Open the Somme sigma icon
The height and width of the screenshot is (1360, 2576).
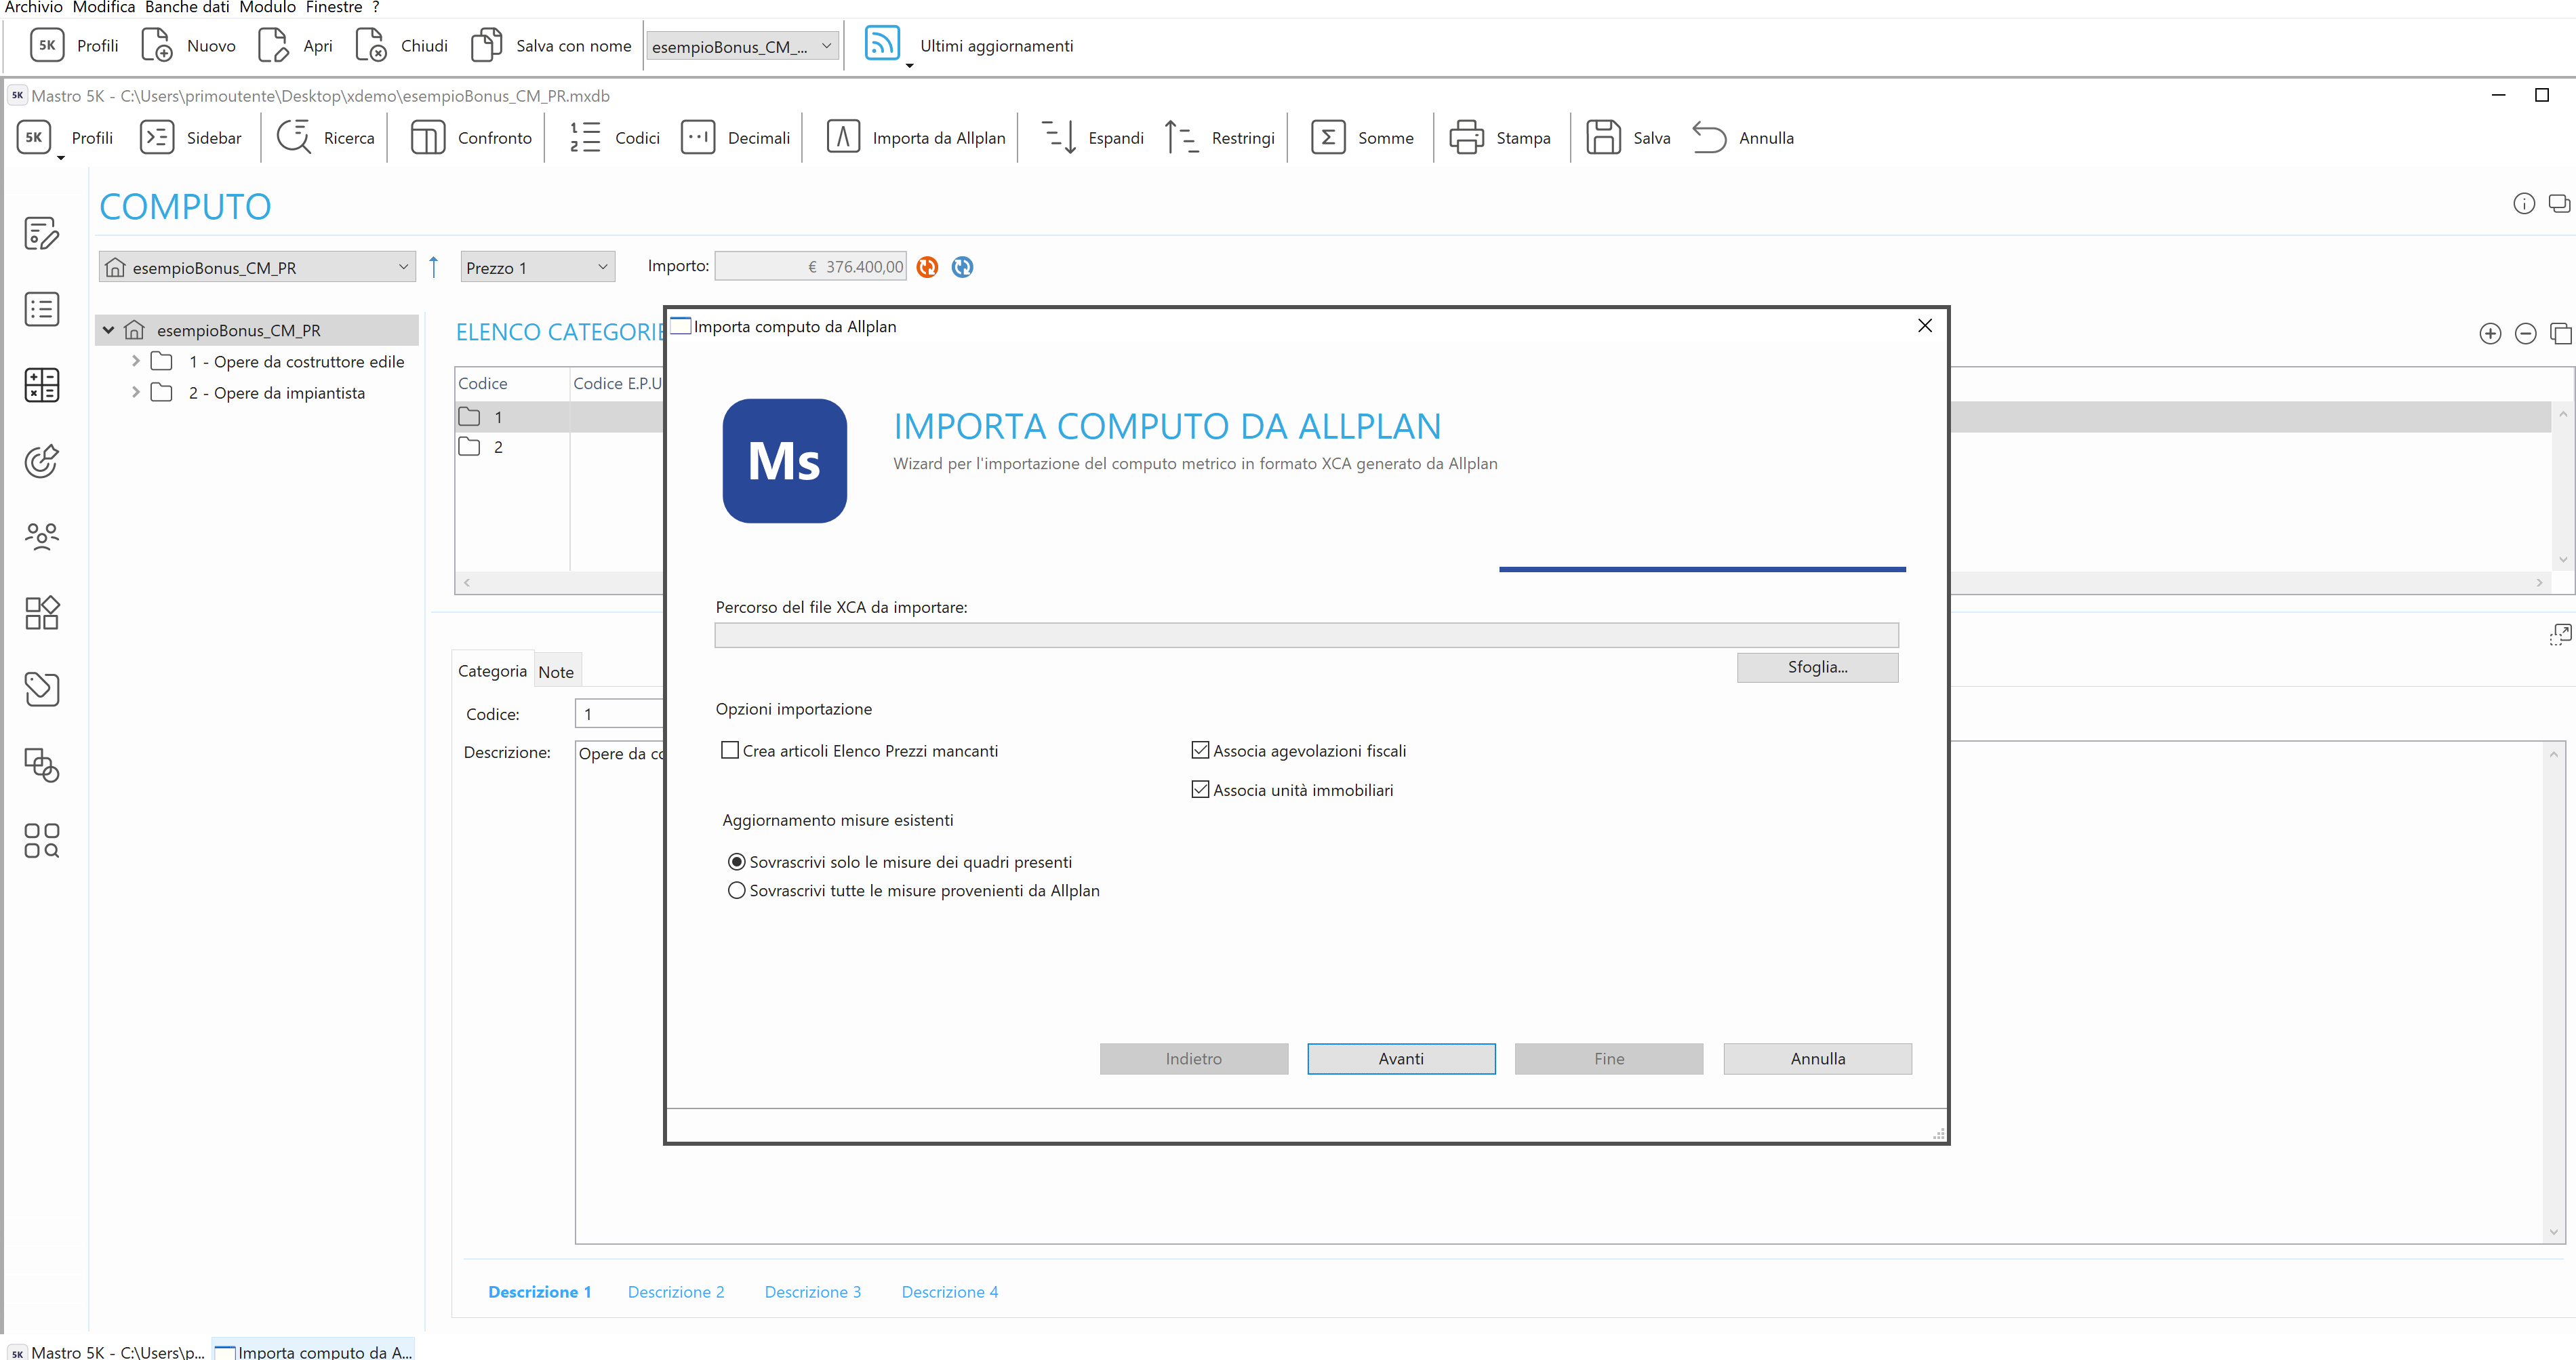pos(1328,137)
